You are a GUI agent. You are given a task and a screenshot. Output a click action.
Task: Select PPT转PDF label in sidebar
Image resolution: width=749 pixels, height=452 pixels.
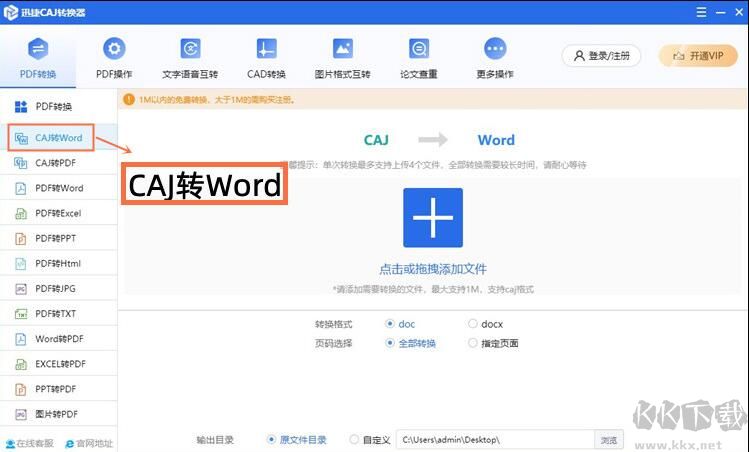(x=55, y=389)
